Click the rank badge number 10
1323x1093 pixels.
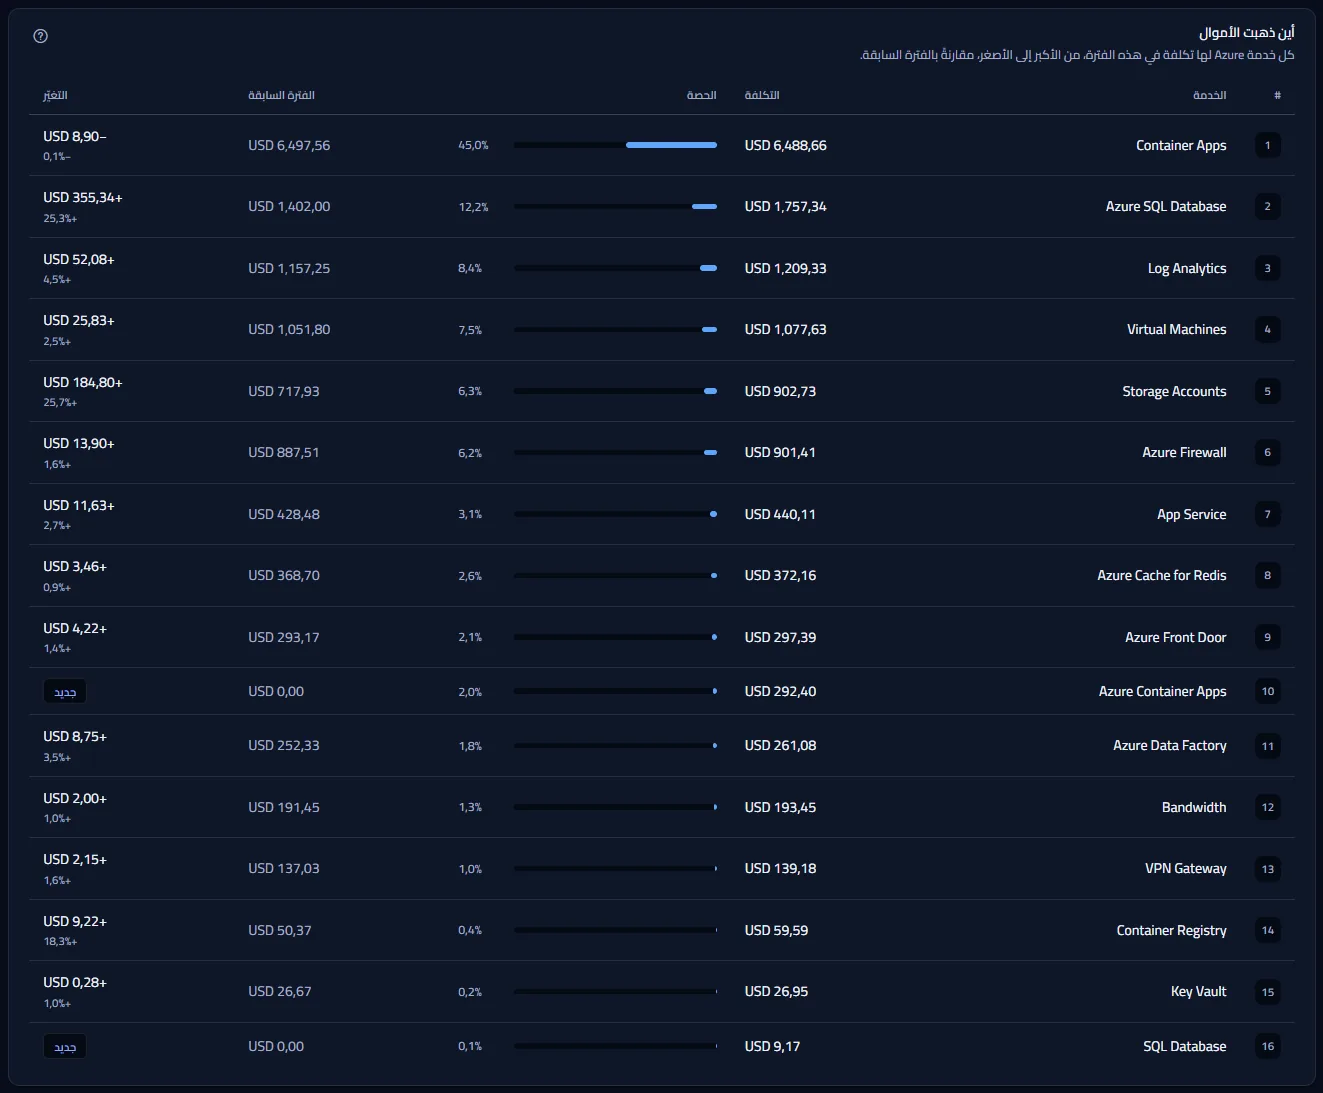[1267, 691]
